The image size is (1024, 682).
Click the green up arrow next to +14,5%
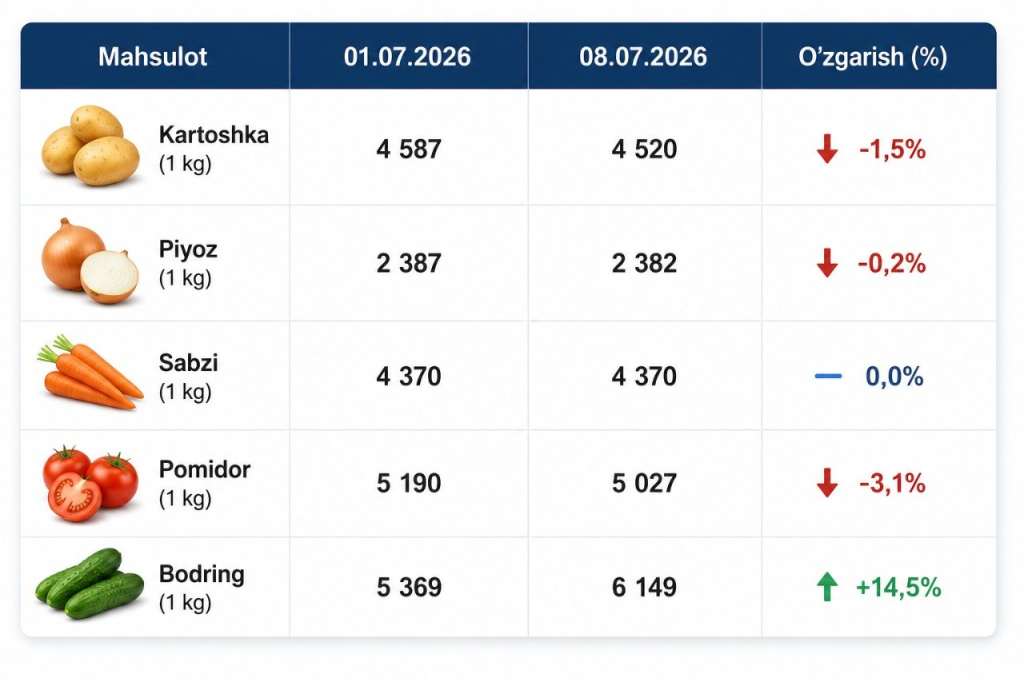827,587
